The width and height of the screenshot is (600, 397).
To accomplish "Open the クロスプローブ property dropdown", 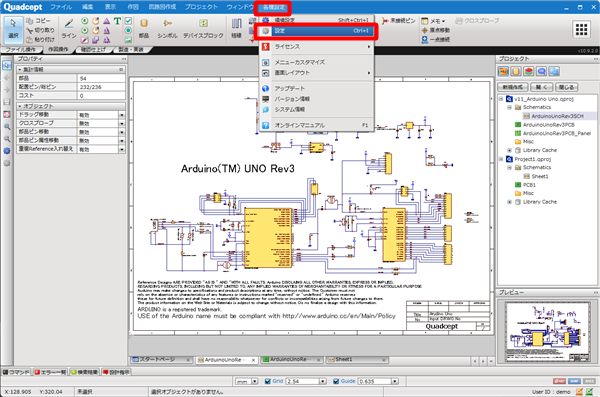I will click(122, 123).
